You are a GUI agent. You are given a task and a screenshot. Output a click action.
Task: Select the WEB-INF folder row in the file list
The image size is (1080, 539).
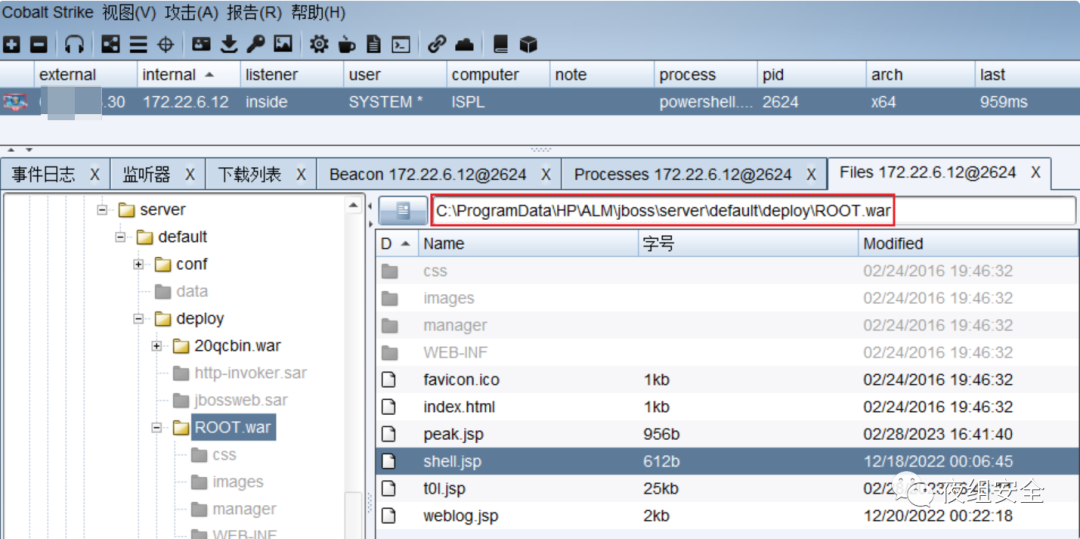pos(727,353)
